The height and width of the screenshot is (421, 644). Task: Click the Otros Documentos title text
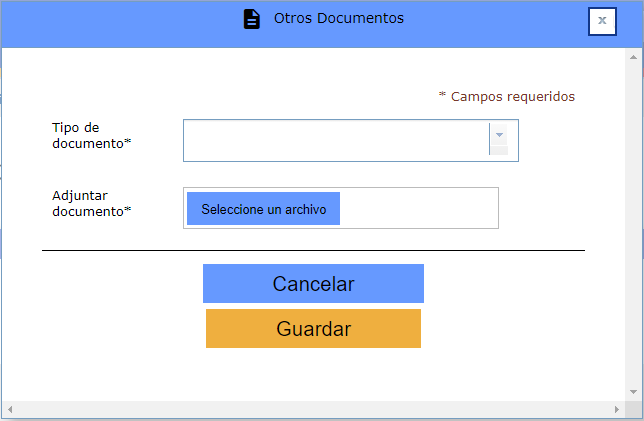click(x=339, y=19)
